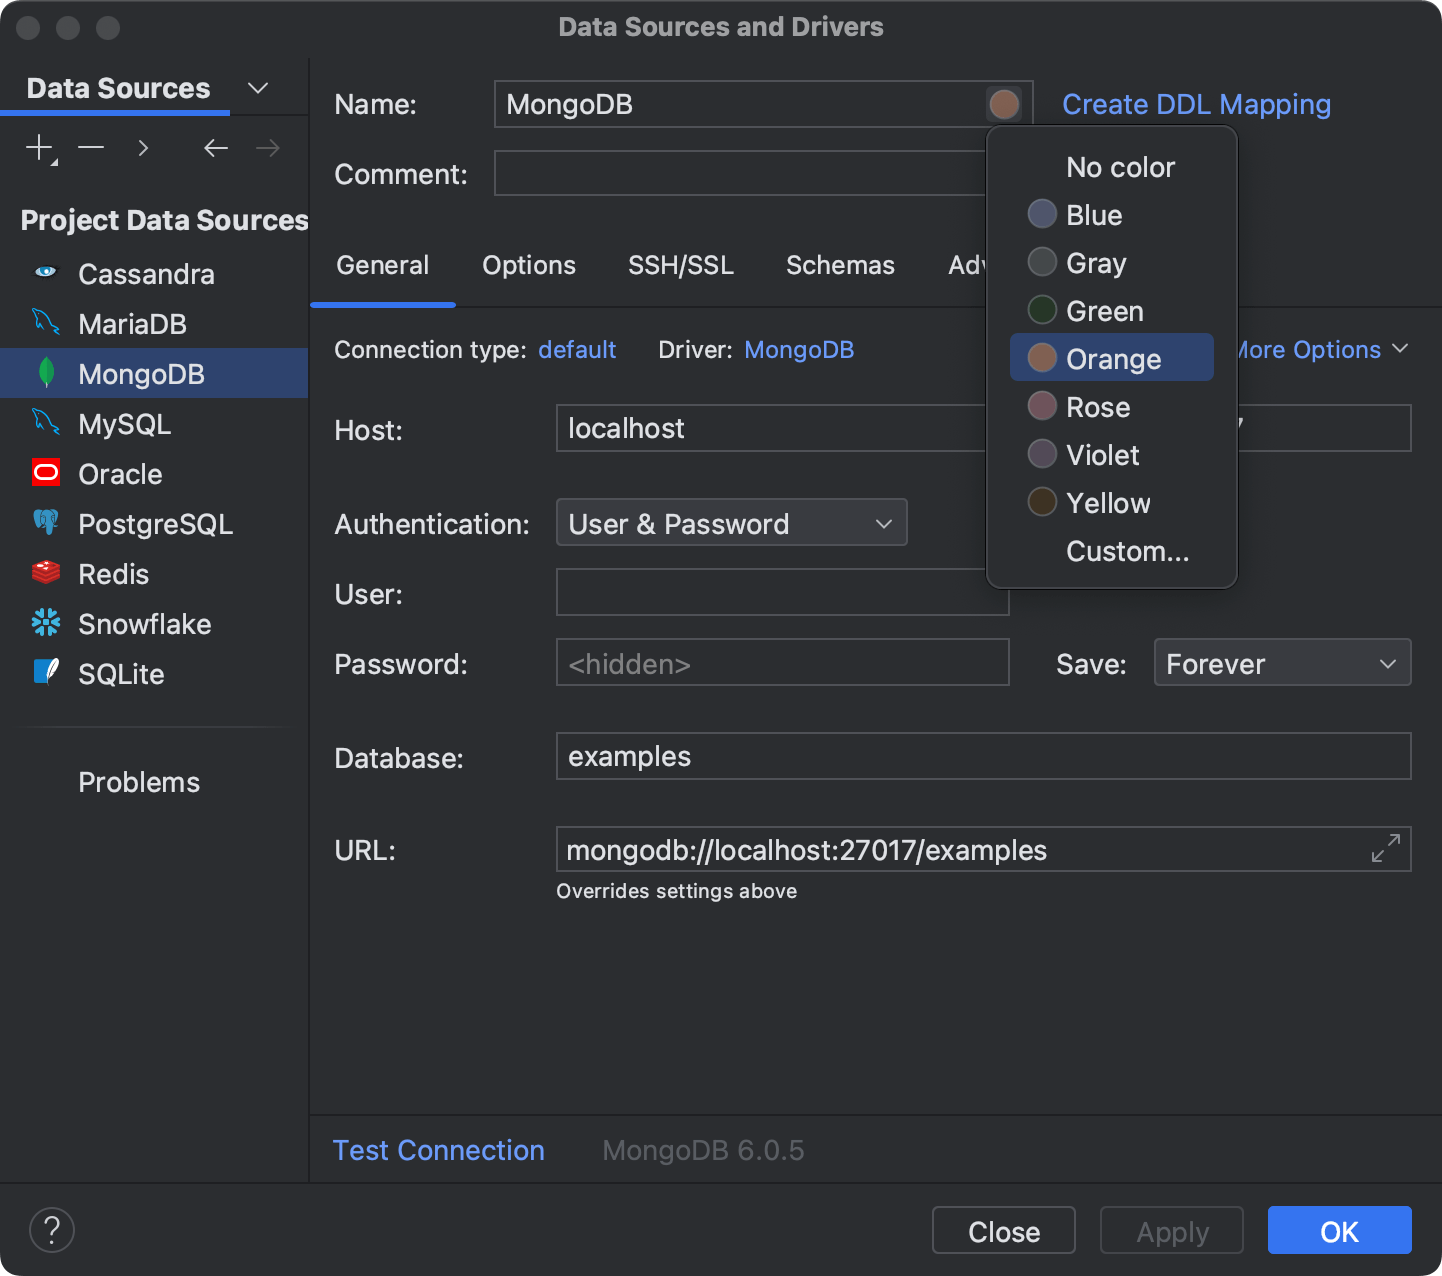Image resolution: width=1442 pixels, height=1276 pixels.
Task: Select the Orange color option
Action: point(1112,358)
